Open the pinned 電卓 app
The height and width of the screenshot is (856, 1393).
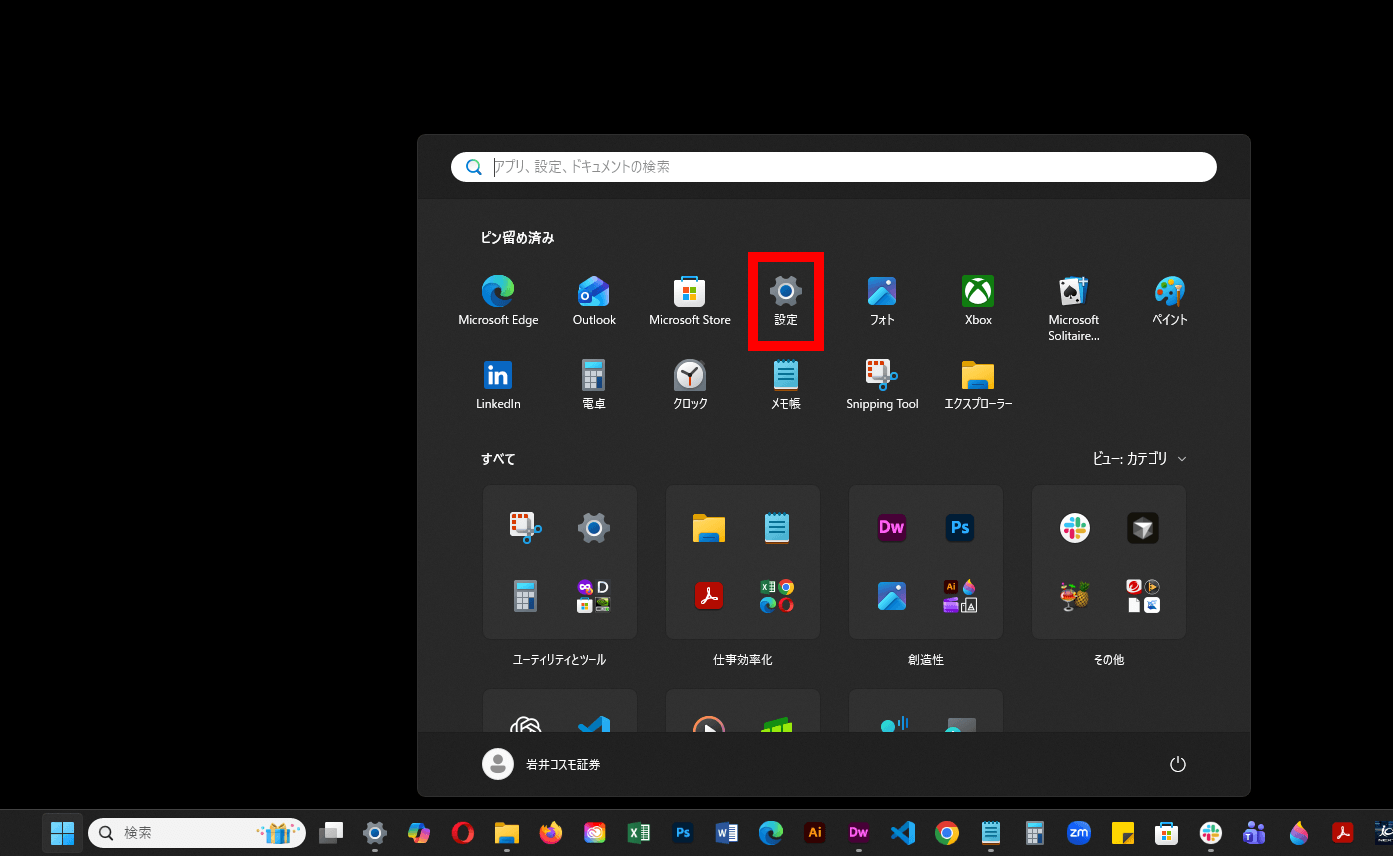tap(594, 385)
